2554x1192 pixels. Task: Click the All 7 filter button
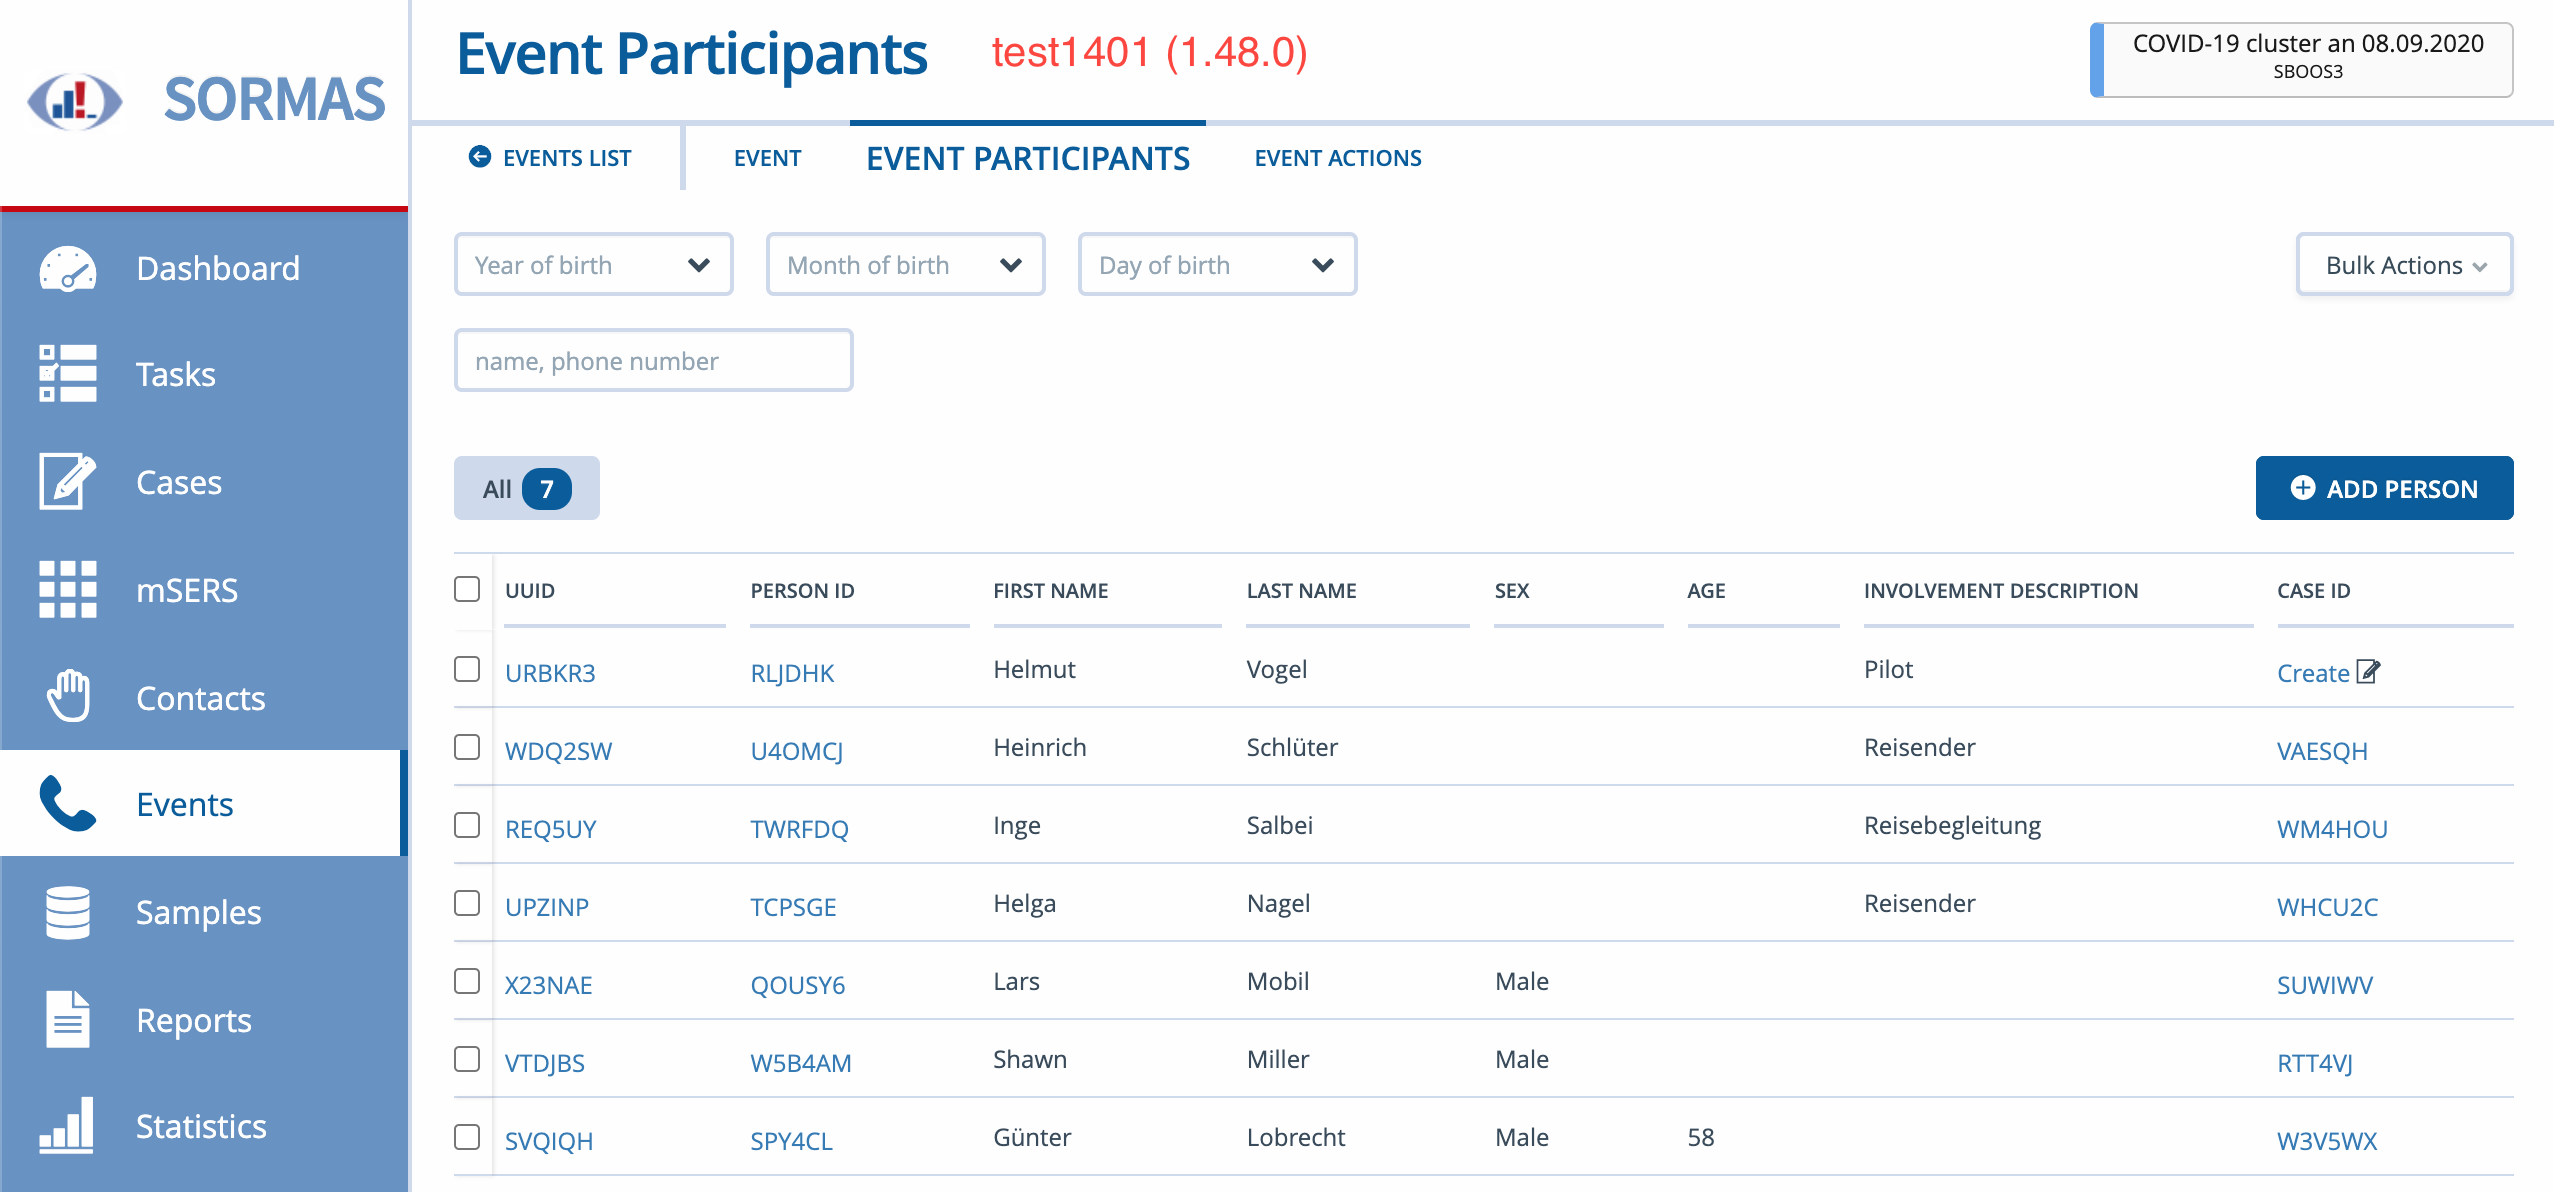click(x=527, y=488)
